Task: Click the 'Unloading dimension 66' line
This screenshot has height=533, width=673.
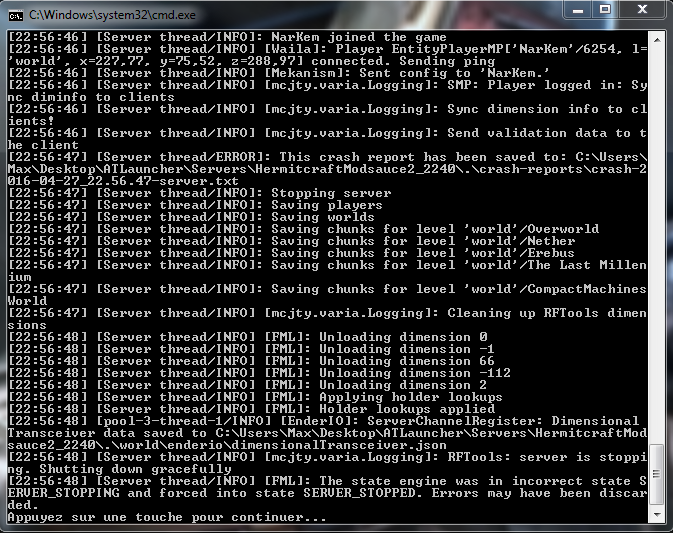Action: [252, 361]
